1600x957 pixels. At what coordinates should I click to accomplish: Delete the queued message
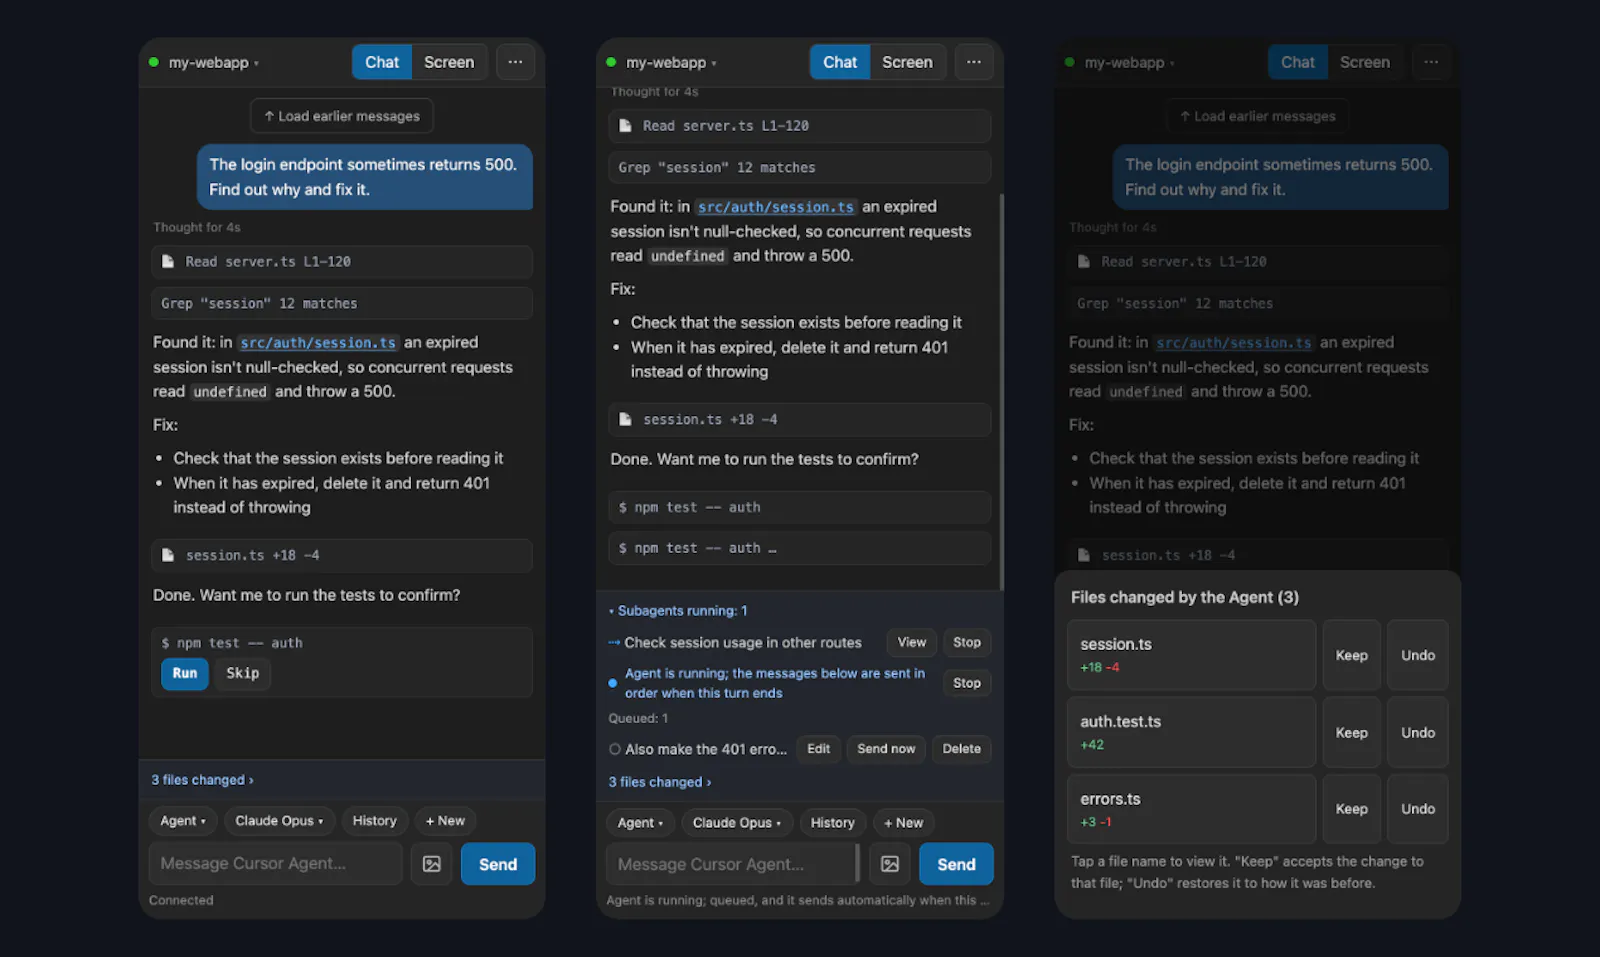[x=962, y=749]
